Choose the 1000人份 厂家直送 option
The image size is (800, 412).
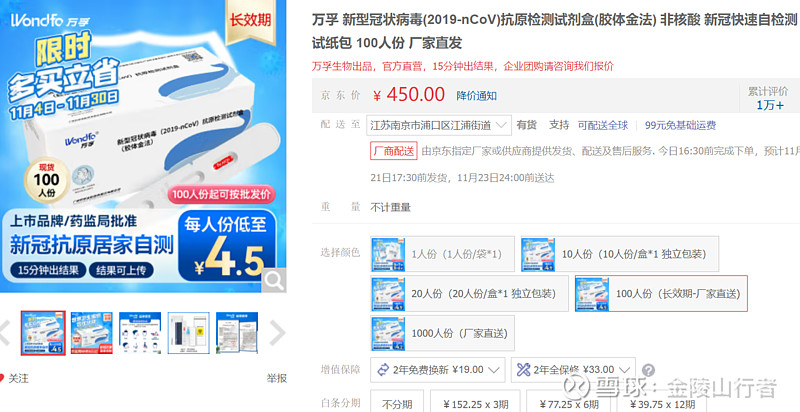(442, 333)
